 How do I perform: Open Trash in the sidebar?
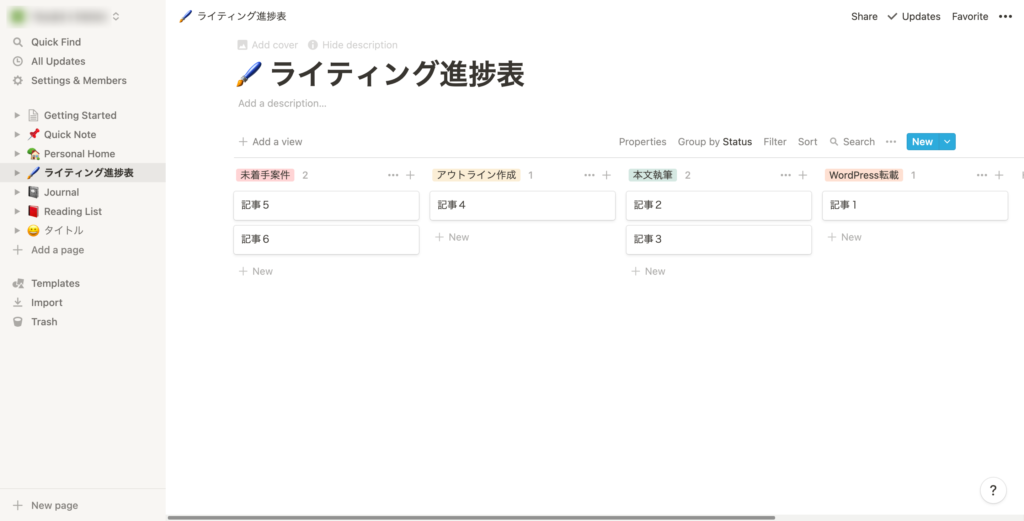click(x=82, y=322)
